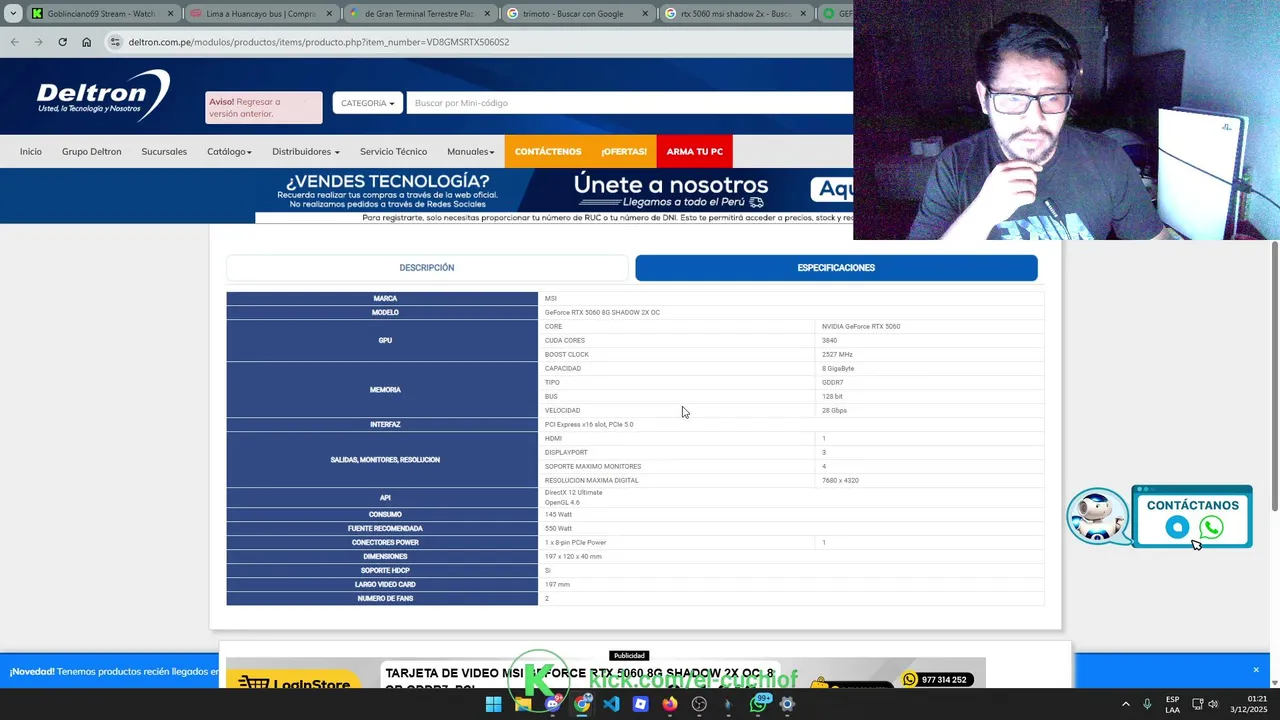Select the ESPECIFICACIONES tab
The height and width of the screenshot is (720, 1280).
coord(836,268)
